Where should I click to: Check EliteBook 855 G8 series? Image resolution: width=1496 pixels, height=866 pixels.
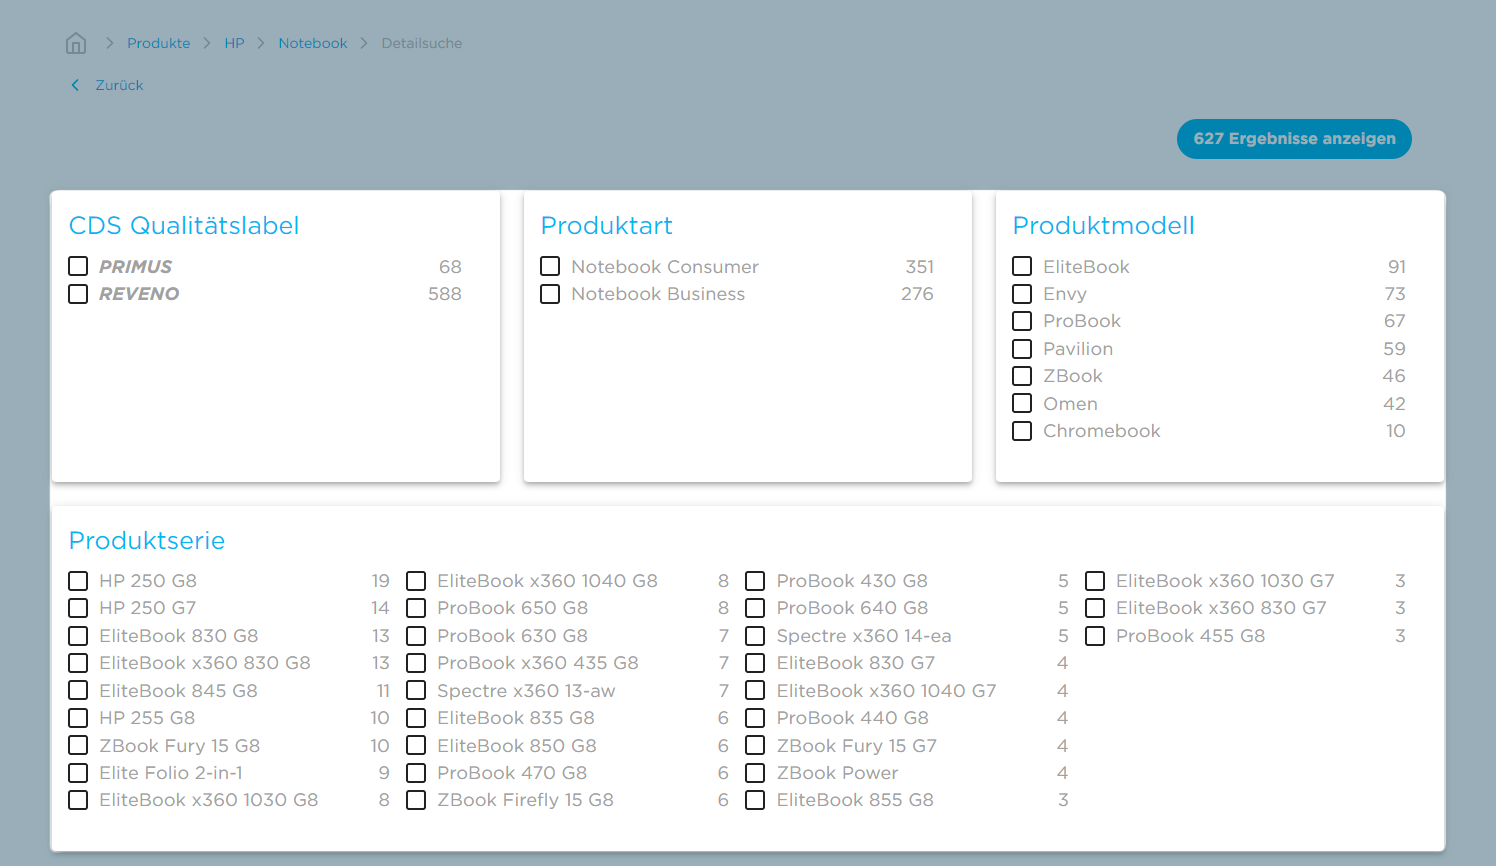click(x=755, y=800)
